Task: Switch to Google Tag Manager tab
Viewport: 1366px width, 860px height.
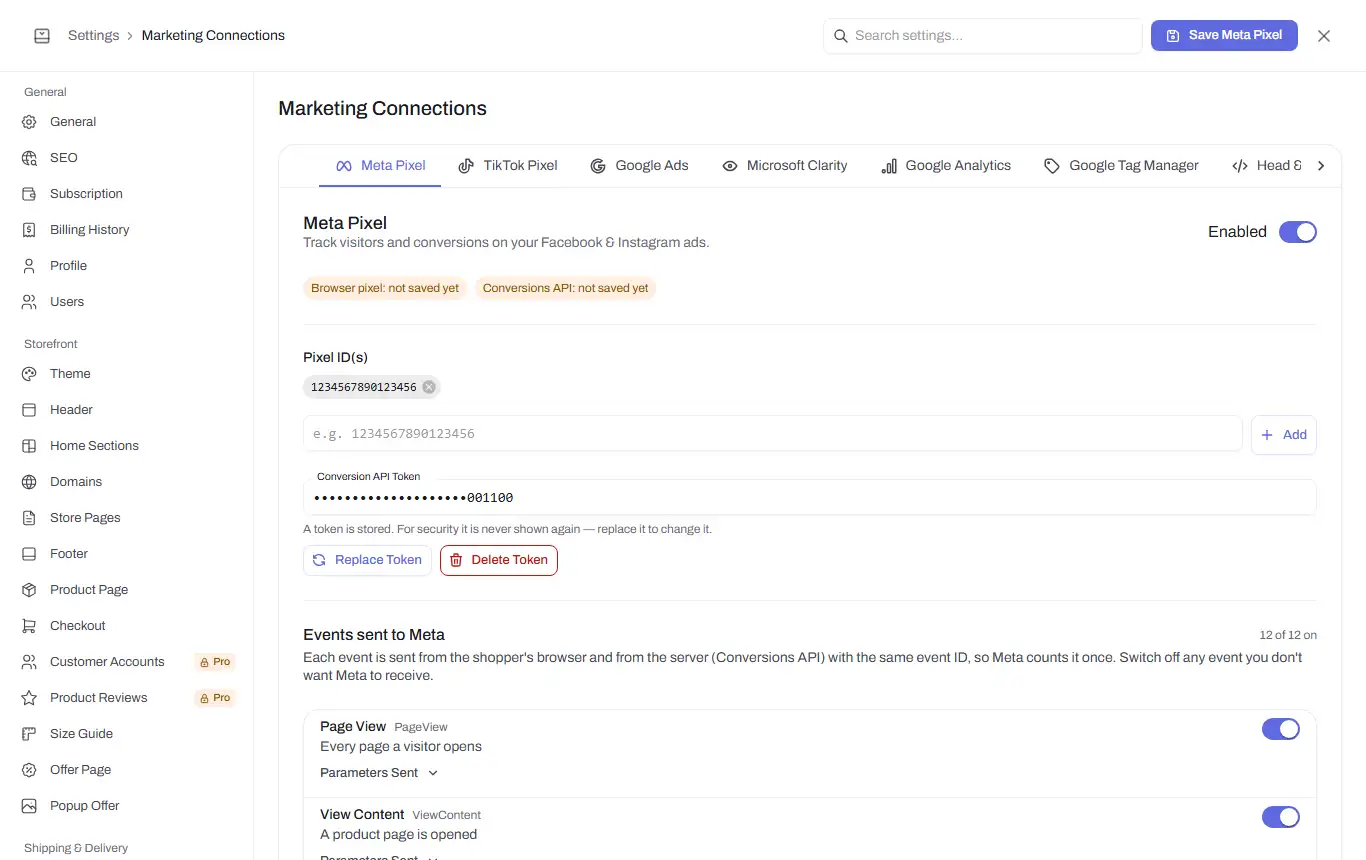Action: coord(1121,166)
